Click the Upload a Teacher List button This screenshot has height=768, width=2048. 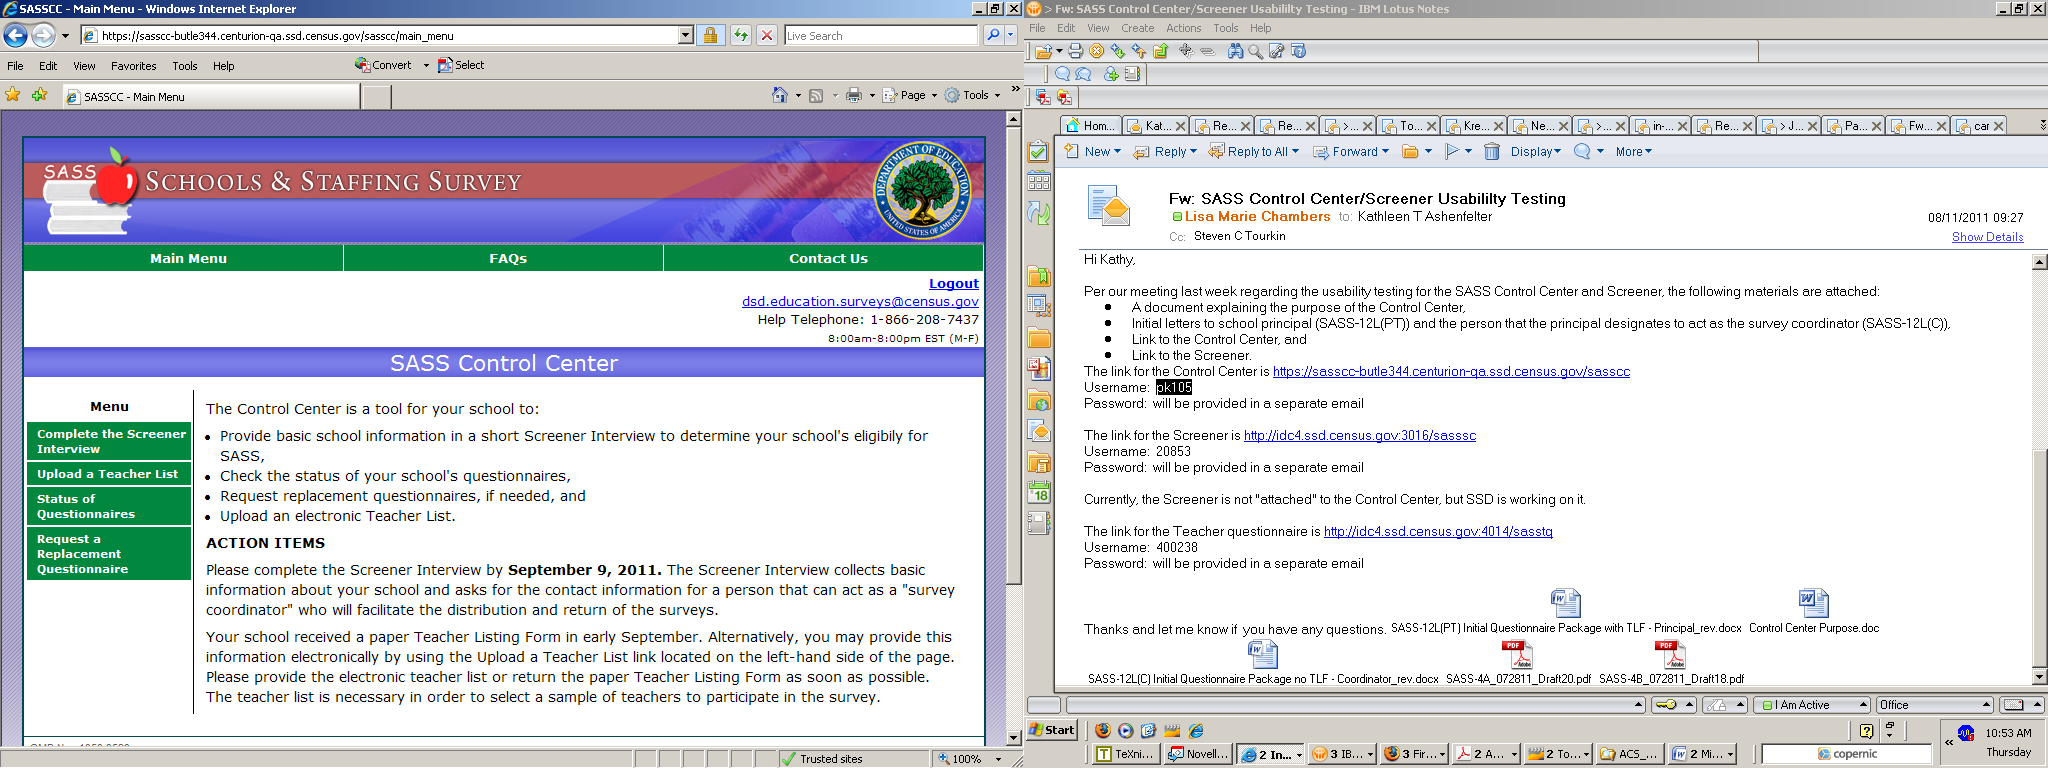(x=108, y=474)
